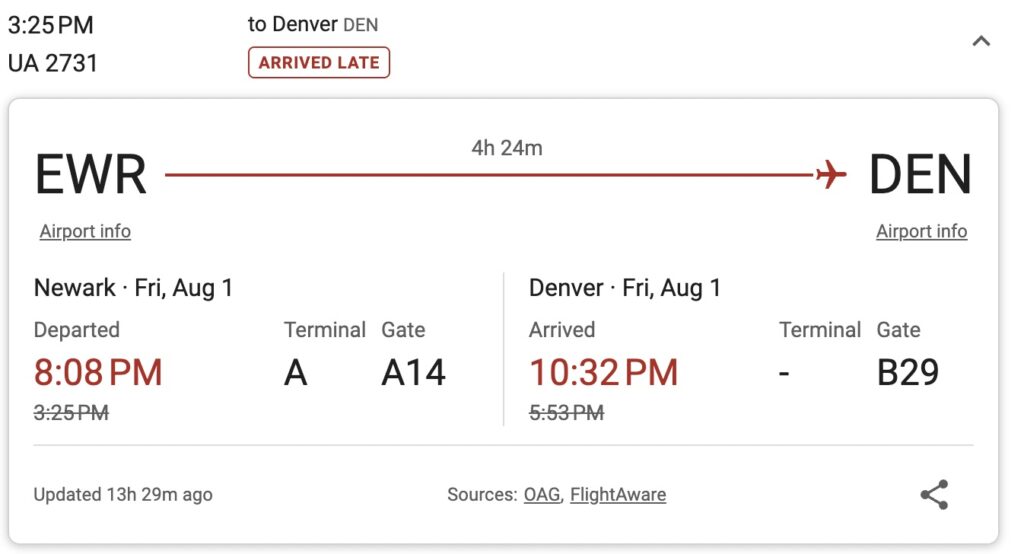Click the red airplane icon on route line
Screen dimensions: 1024x554
click(831, 174)
